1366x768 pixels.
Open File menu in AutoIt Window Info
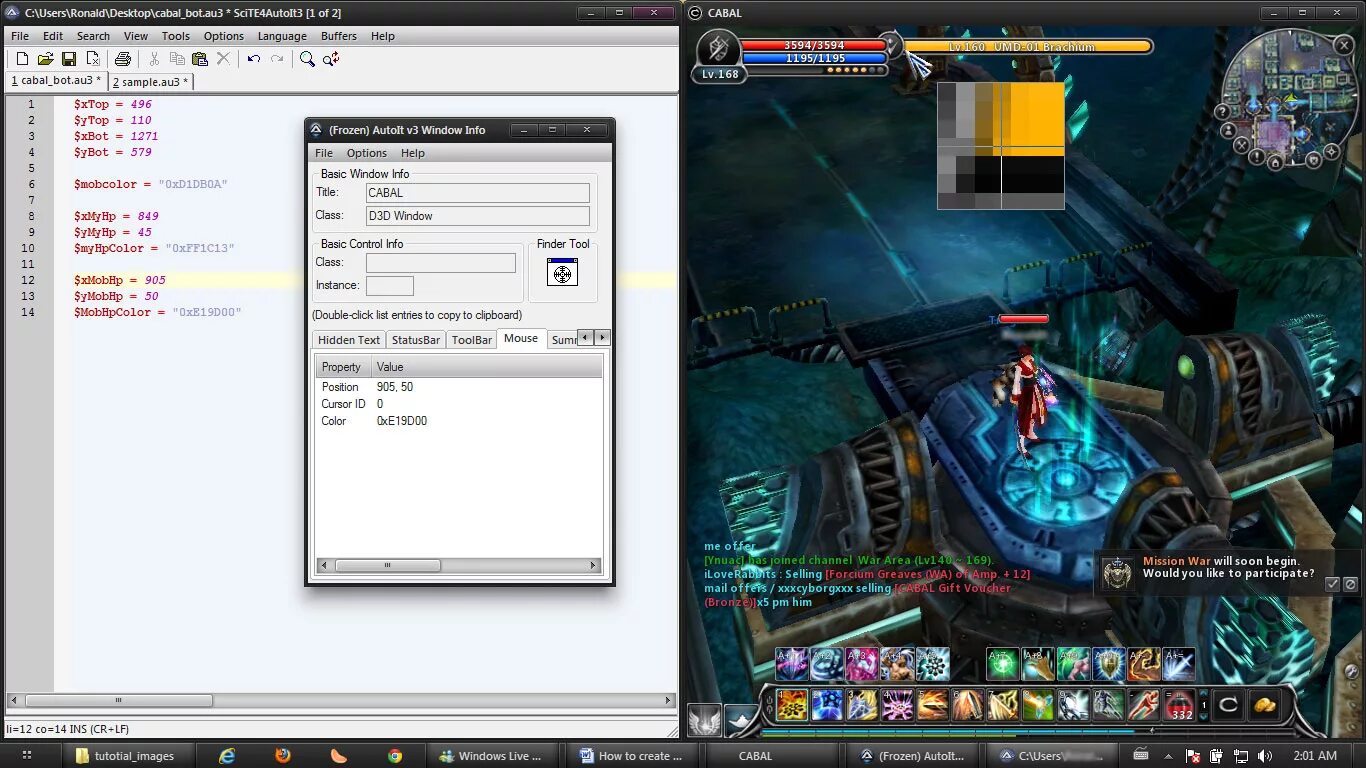[x=324, y=153]
